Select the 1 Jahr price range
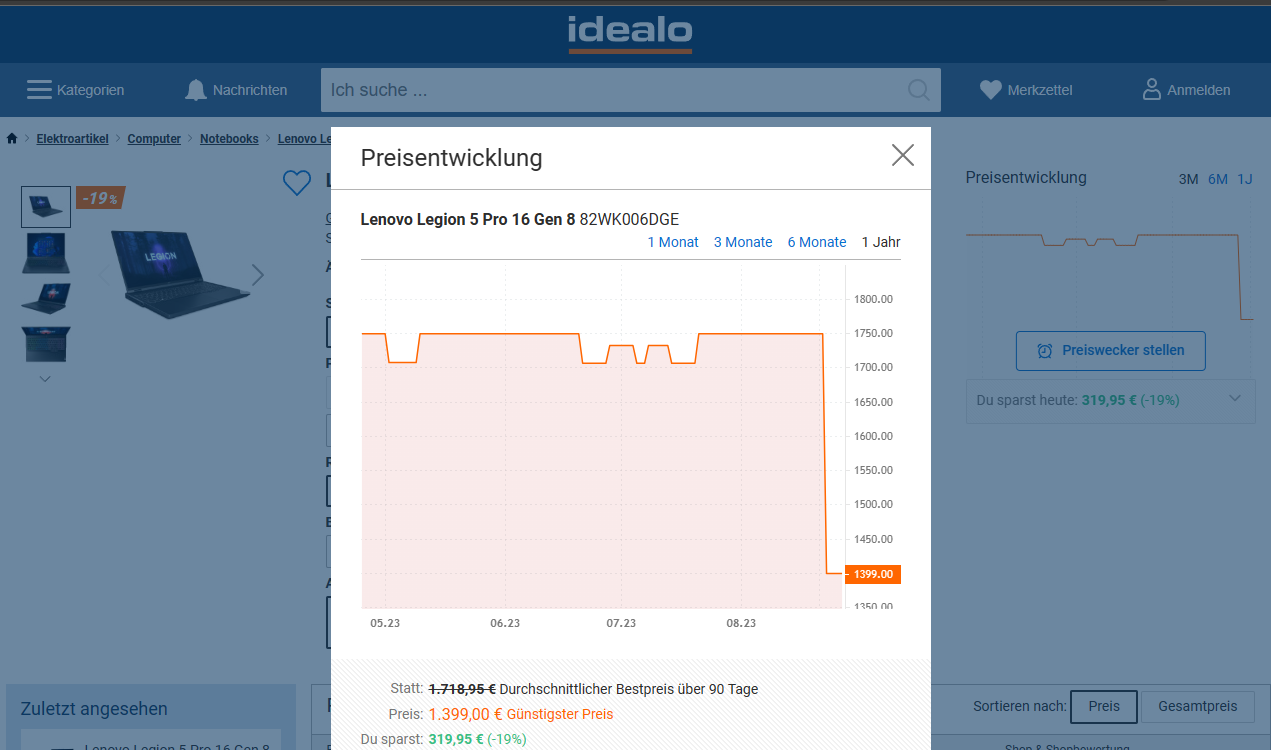This screenshot has height=750, width=1271. tap(881, 242)
